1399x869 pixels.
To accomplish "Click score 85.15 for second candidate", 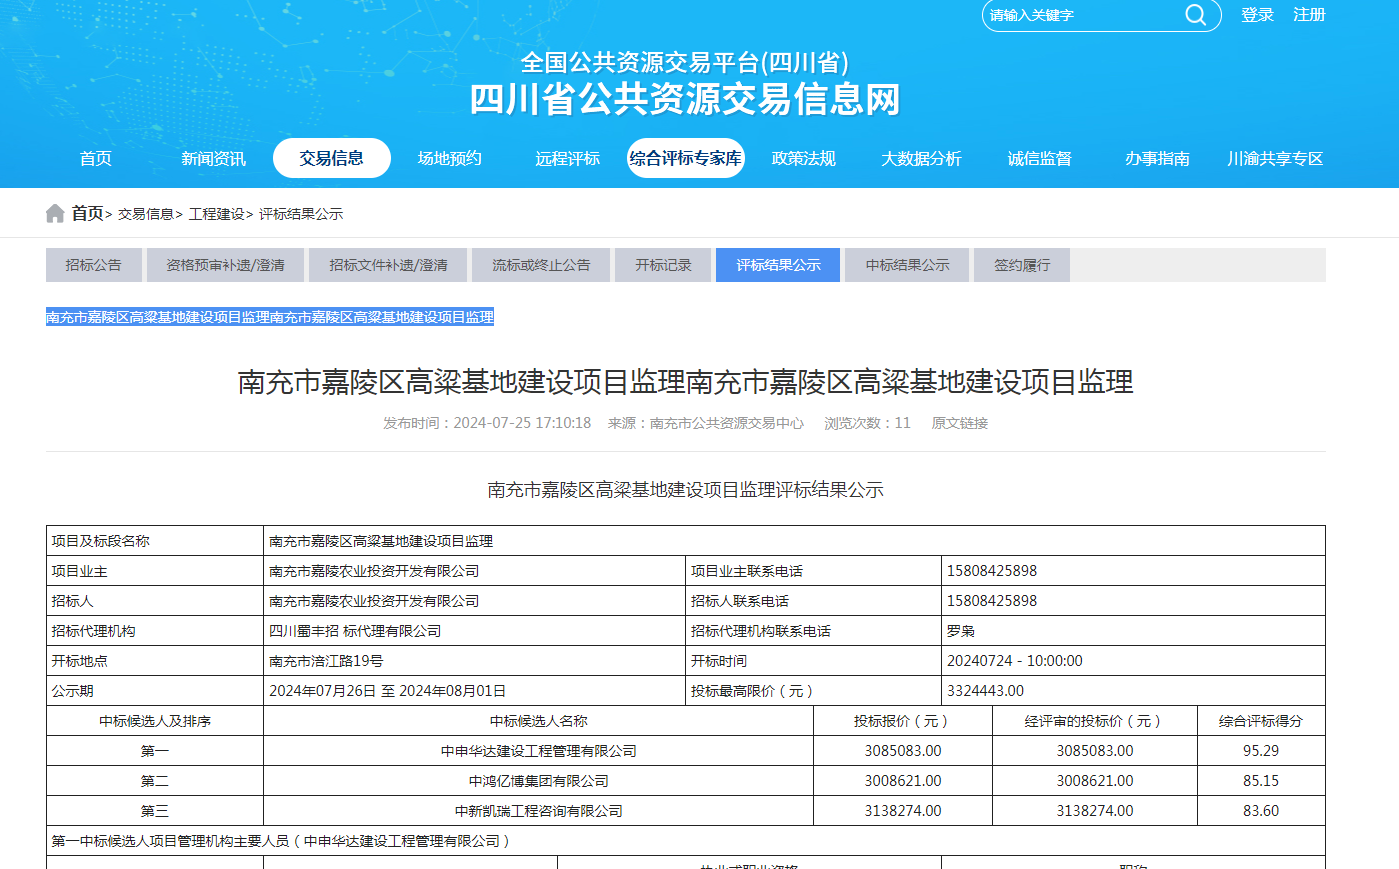I will pyautogui.click(x=1261, y=781).
